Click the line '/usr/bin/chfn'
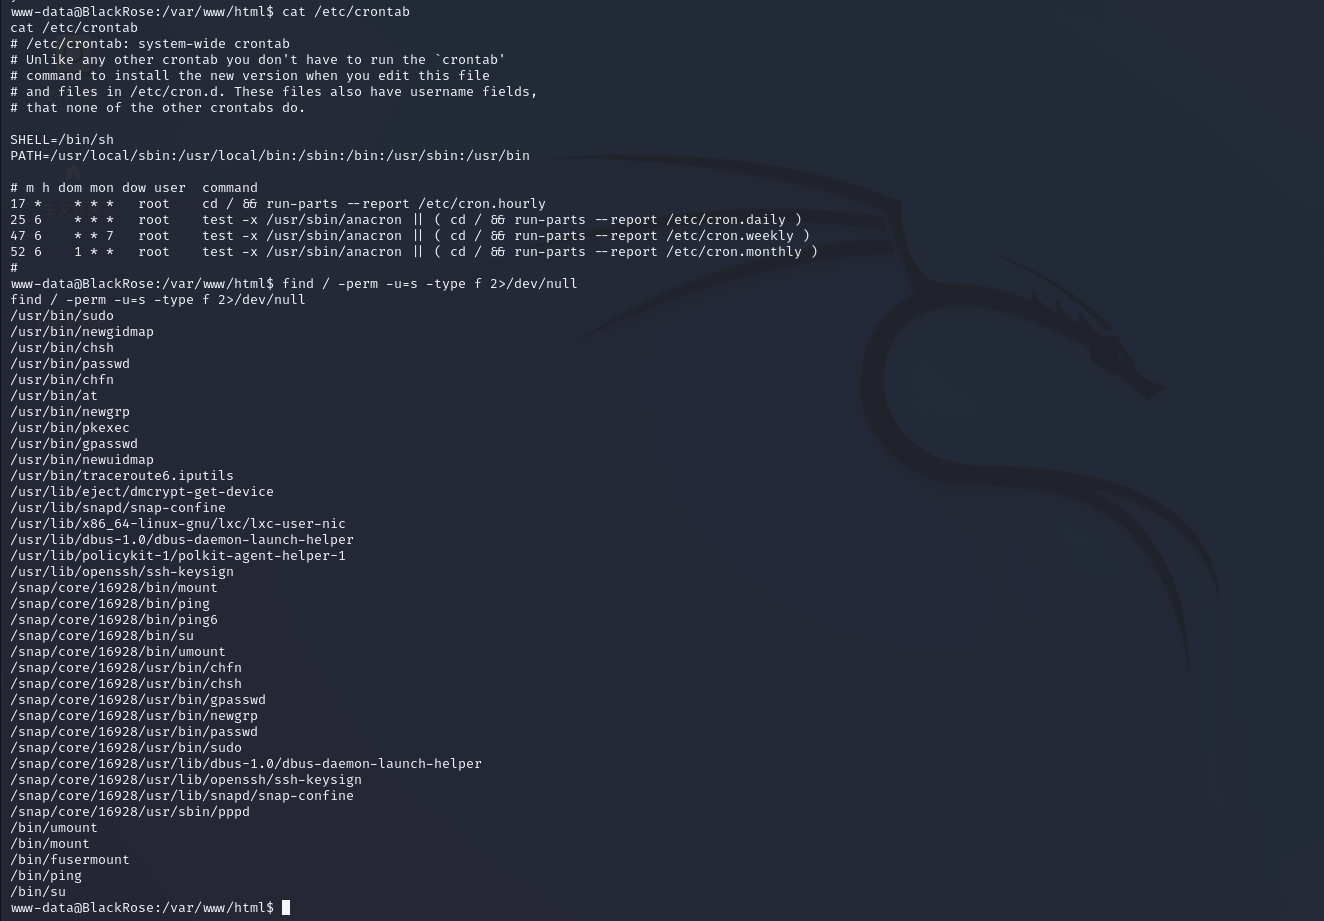The image size is (1324, 921). (x=62, y=379)
